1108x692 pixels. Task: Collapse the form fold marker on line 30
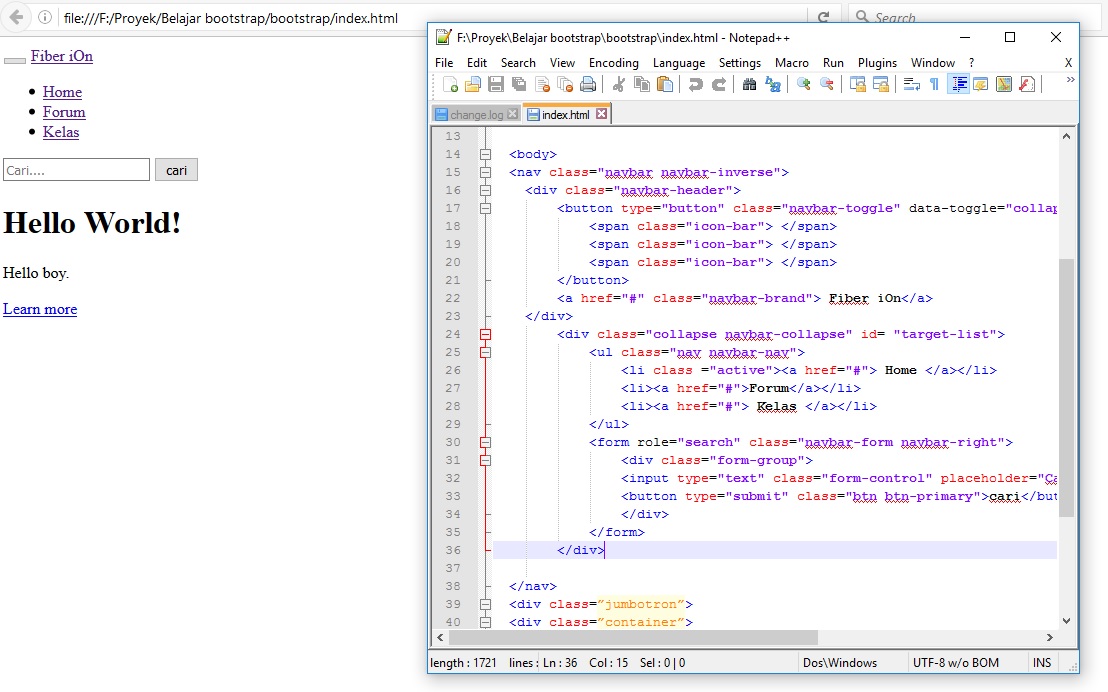click(485, 442)
